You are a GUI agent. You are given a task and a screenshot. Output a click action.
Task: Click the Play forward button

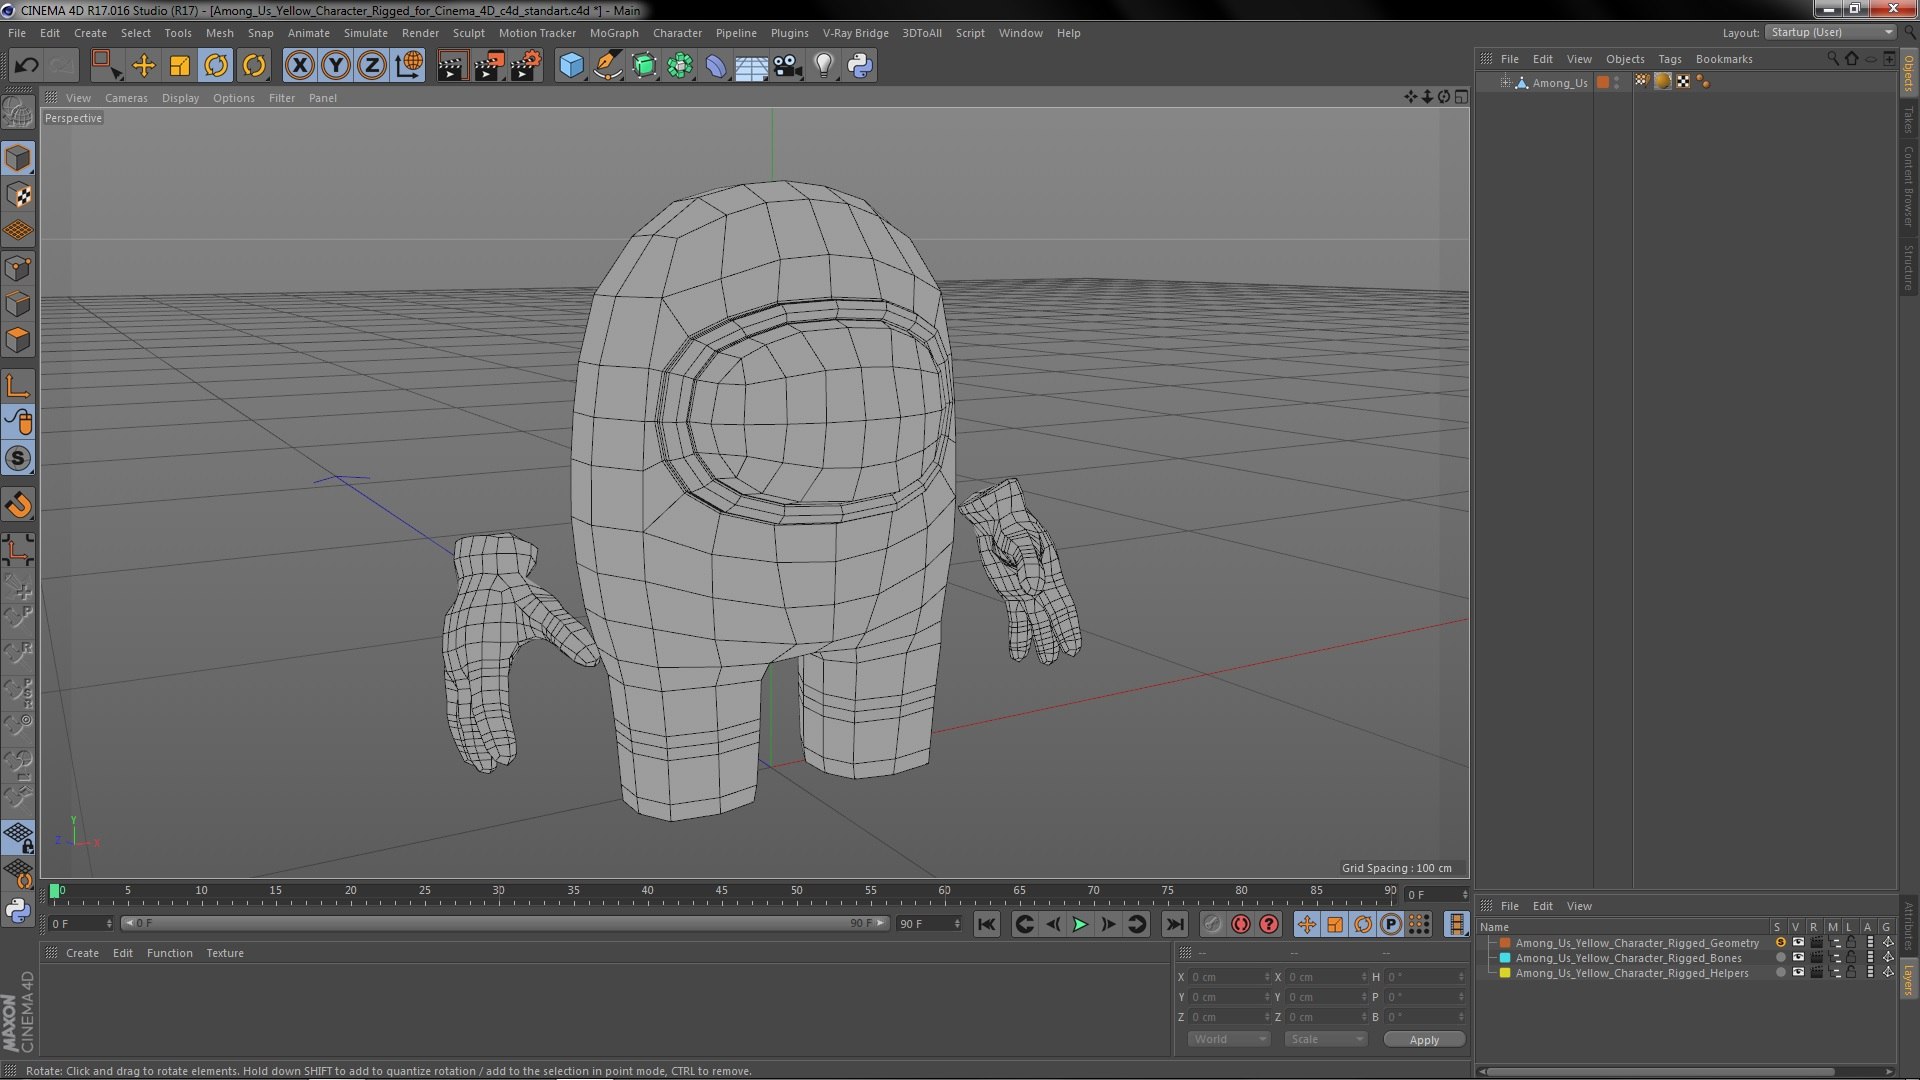[1080, 924]
